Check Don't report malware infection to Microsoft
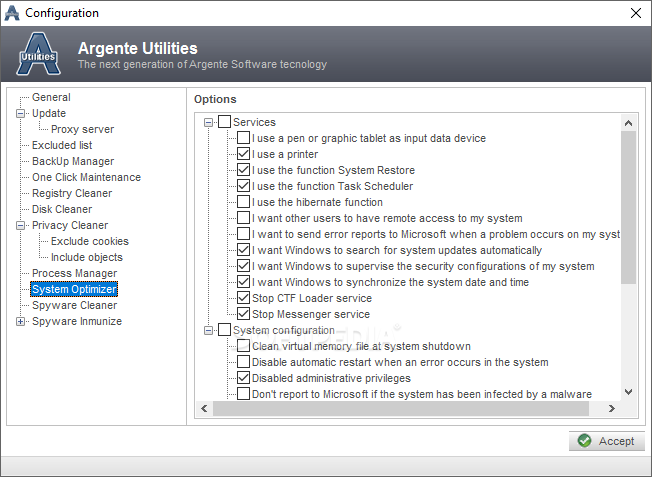This screenshot has width=652, height=477. 244,394
